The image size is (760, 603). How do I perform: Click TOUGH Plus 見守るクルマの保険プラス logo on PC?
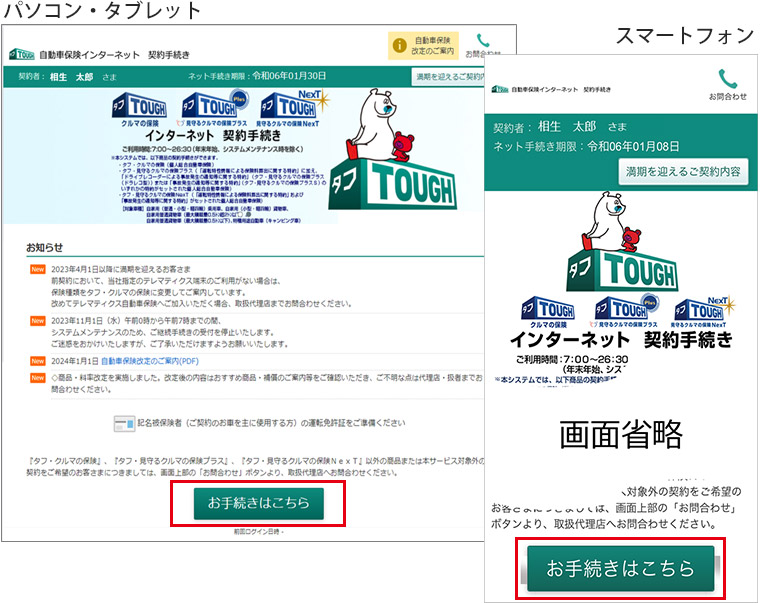click(213, 109)
